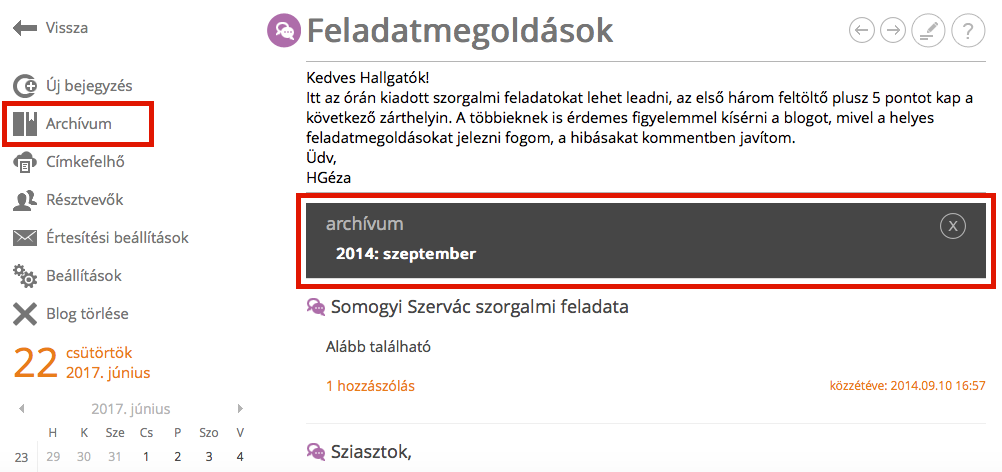Image resolution: width=1002 pixels, height=472 pixels.
Task: Select the 2014: szeptember archive entry
Action: click(406, 254)
